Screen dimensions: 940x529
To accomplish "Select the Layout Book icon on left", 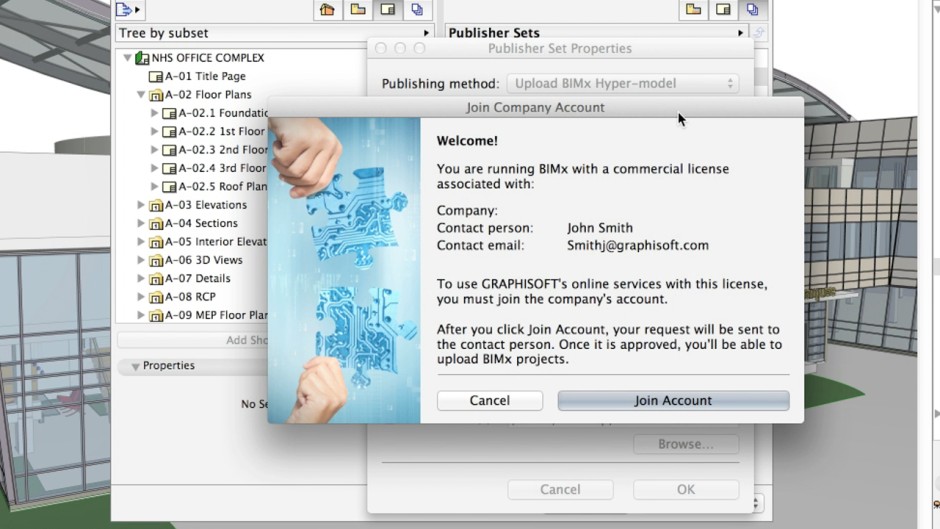I will [388, 9].
